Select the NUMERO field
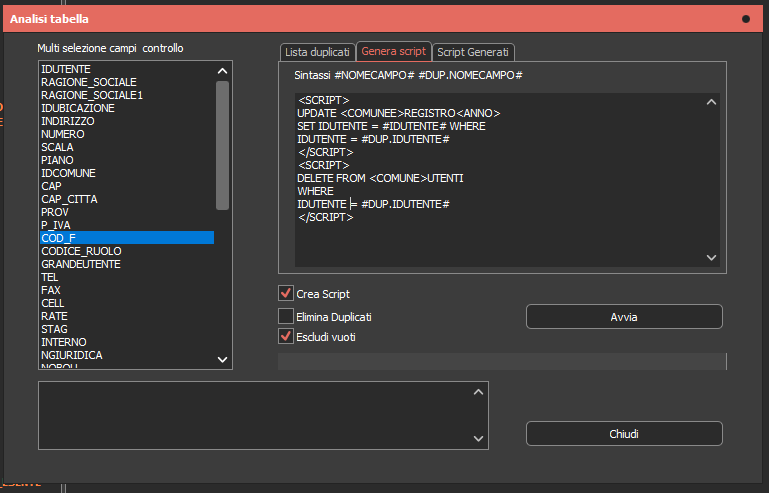The height and width of the screenshot is (493, 769). click(x=127, y=134)
